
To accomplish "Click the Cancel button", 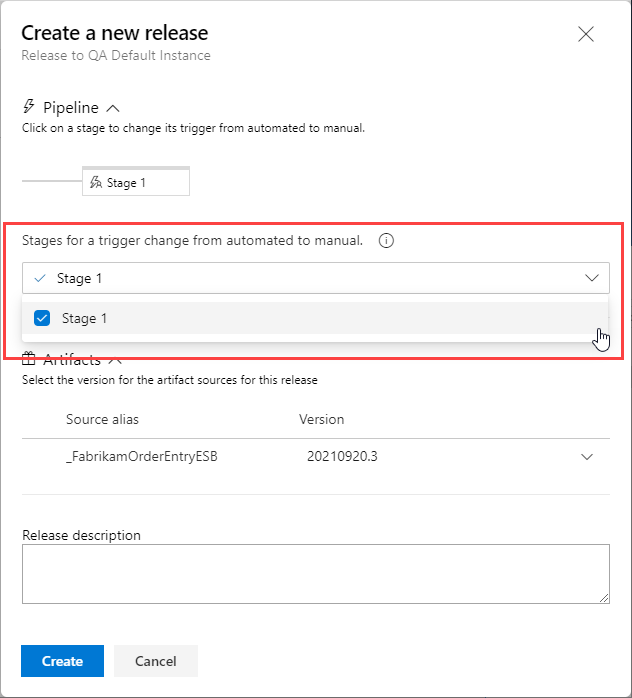I will click(x=156, y=661).
